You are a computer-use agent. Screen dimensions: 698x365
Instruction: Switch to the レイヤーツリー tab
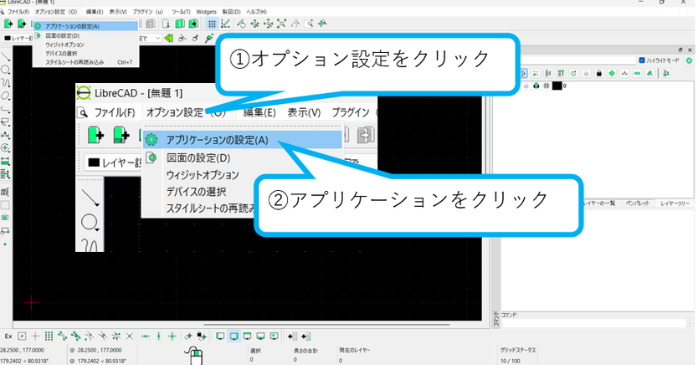(675, 203)
